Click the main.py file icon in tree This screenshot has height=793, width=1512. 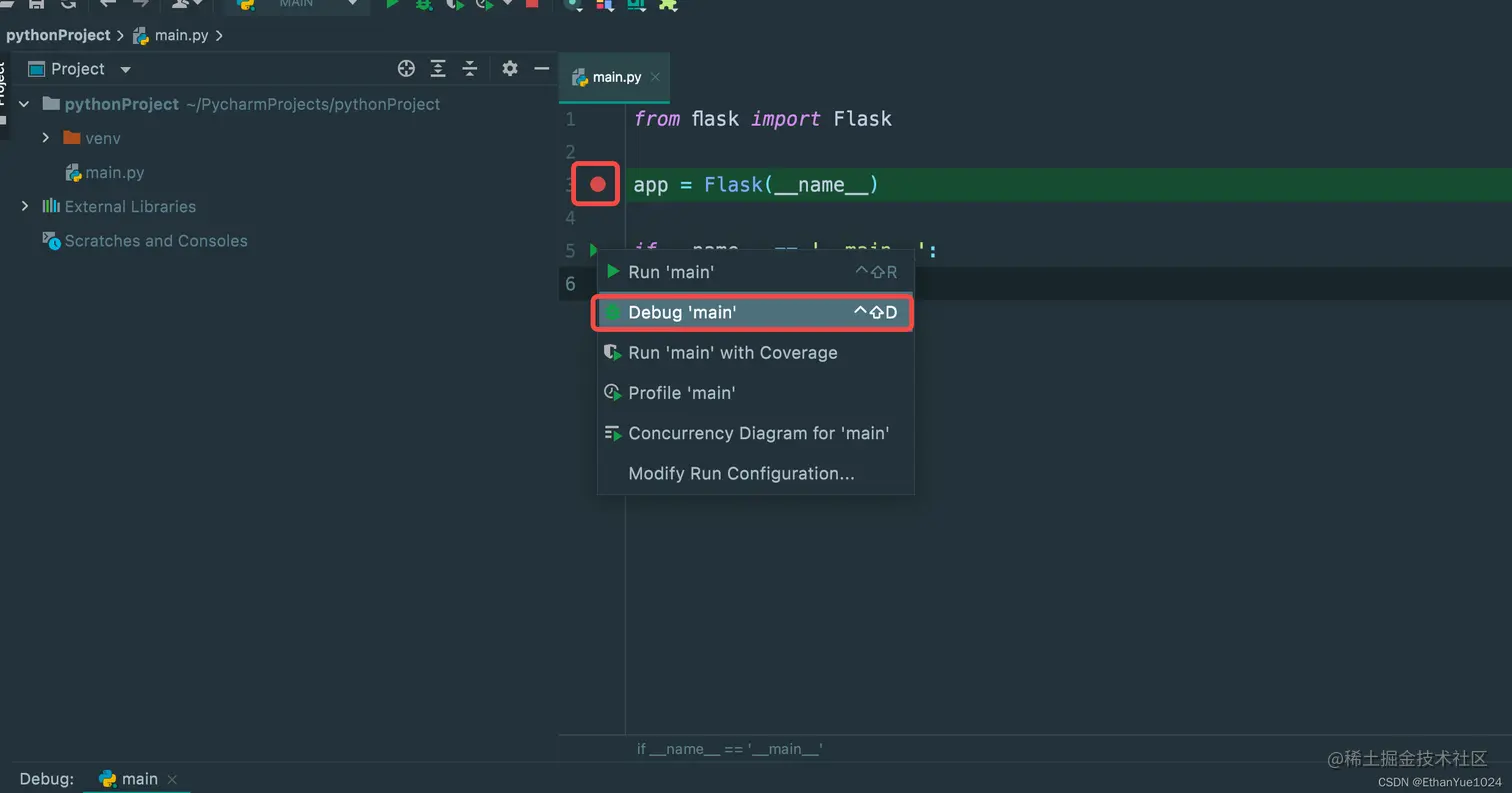[x=73, y=172]
